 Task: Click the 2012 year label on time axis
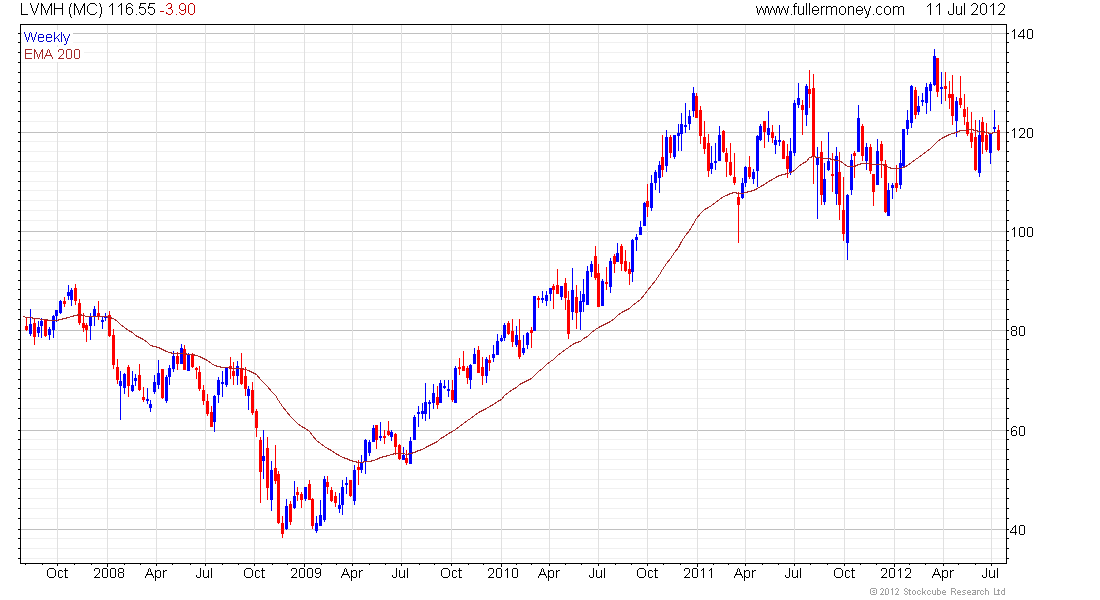(x=896, y=573)
